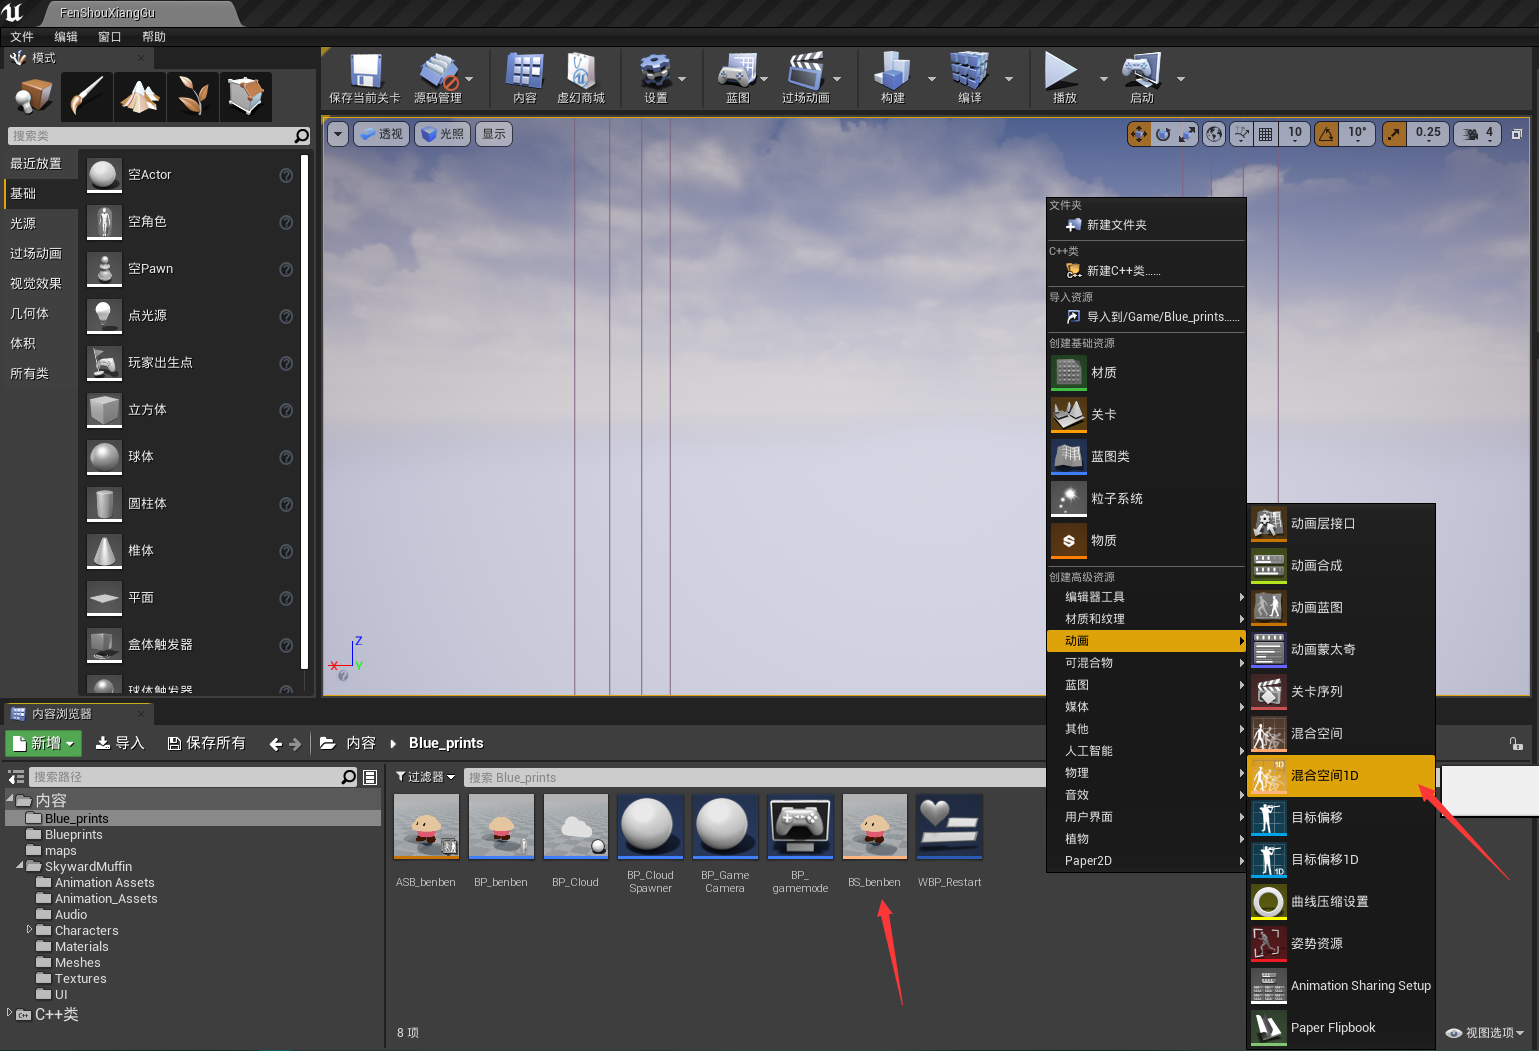Screen dimensions: 1539x1051
Task: Choose the Paint brush mode icon
Action: [x=88, y=97]
